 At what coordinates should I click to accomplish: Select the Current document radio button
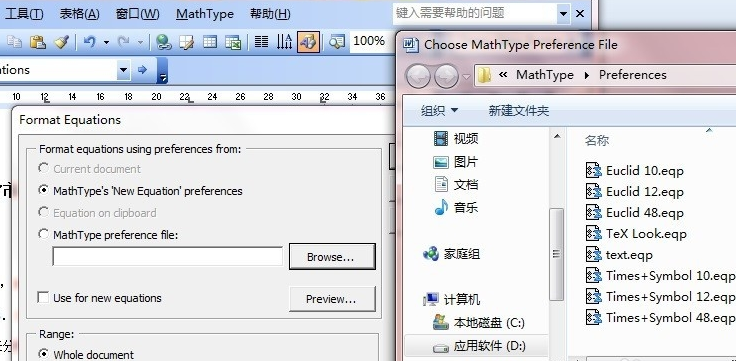[43, 168]
